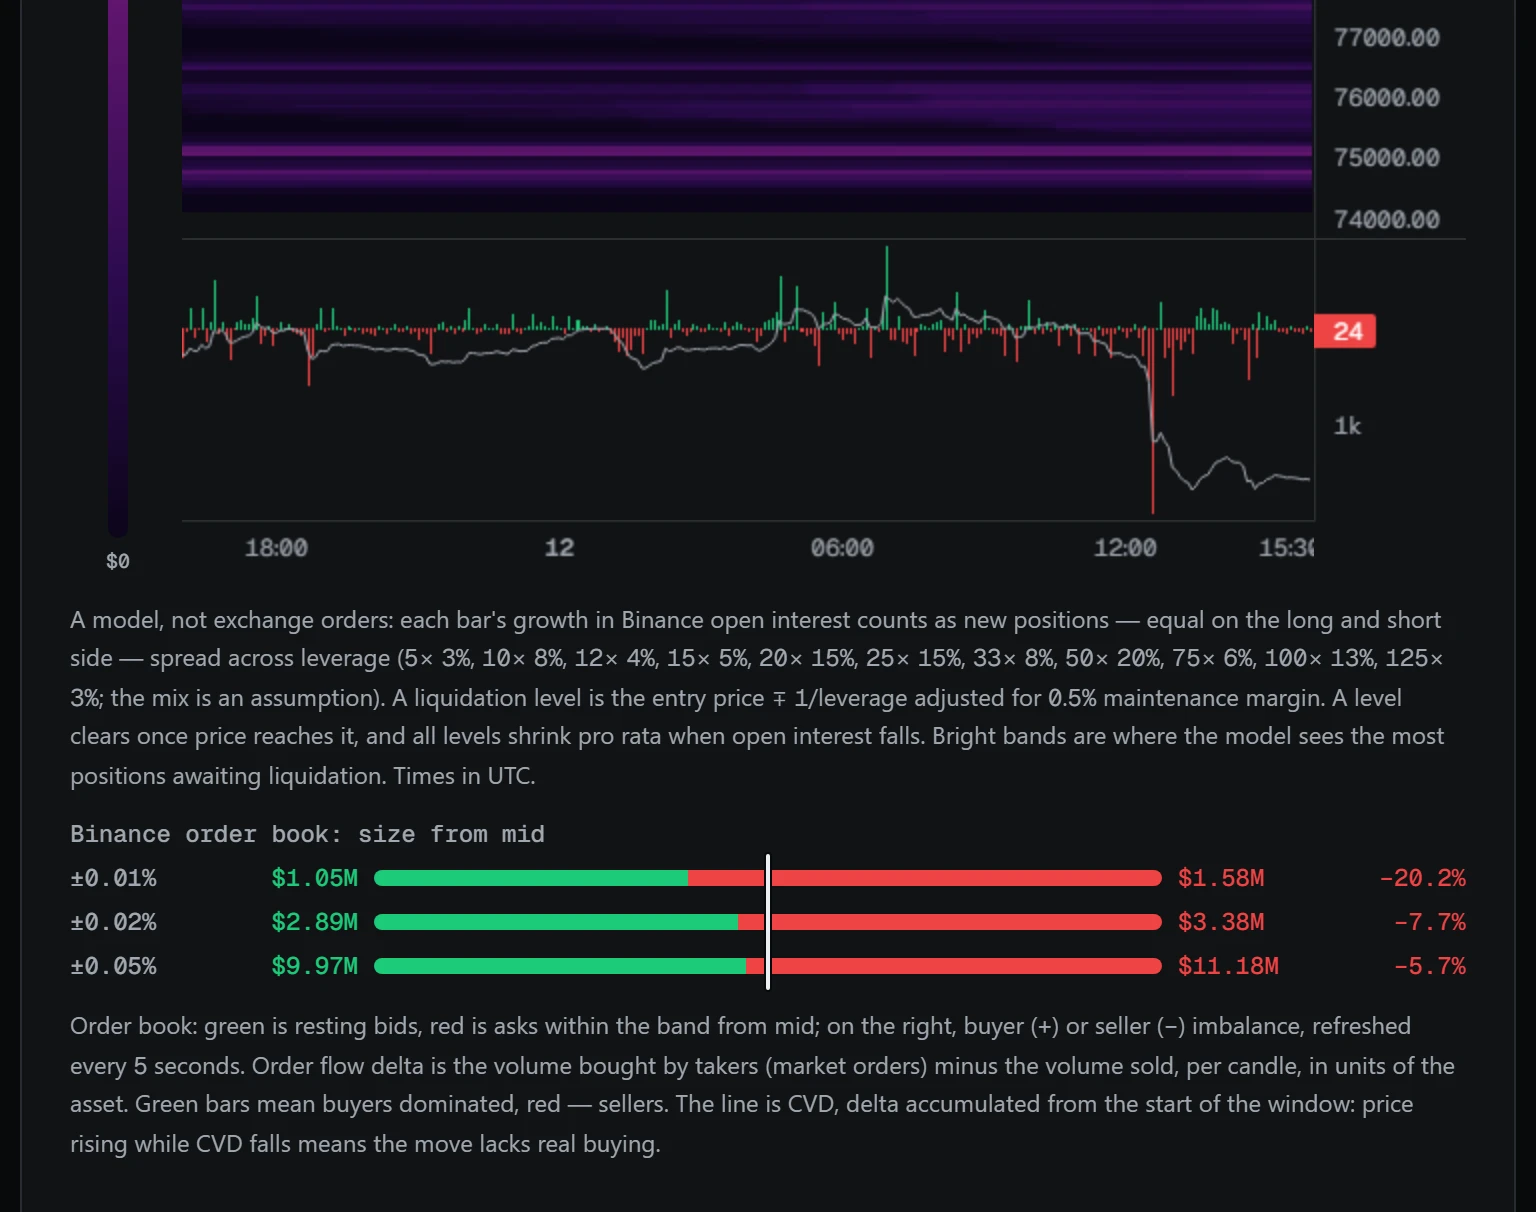The height and width of the screenshot is (1212, 1536).
Task: Click the $0 label under the color scale
Action: pyautogui.click(x=118, y=561)
